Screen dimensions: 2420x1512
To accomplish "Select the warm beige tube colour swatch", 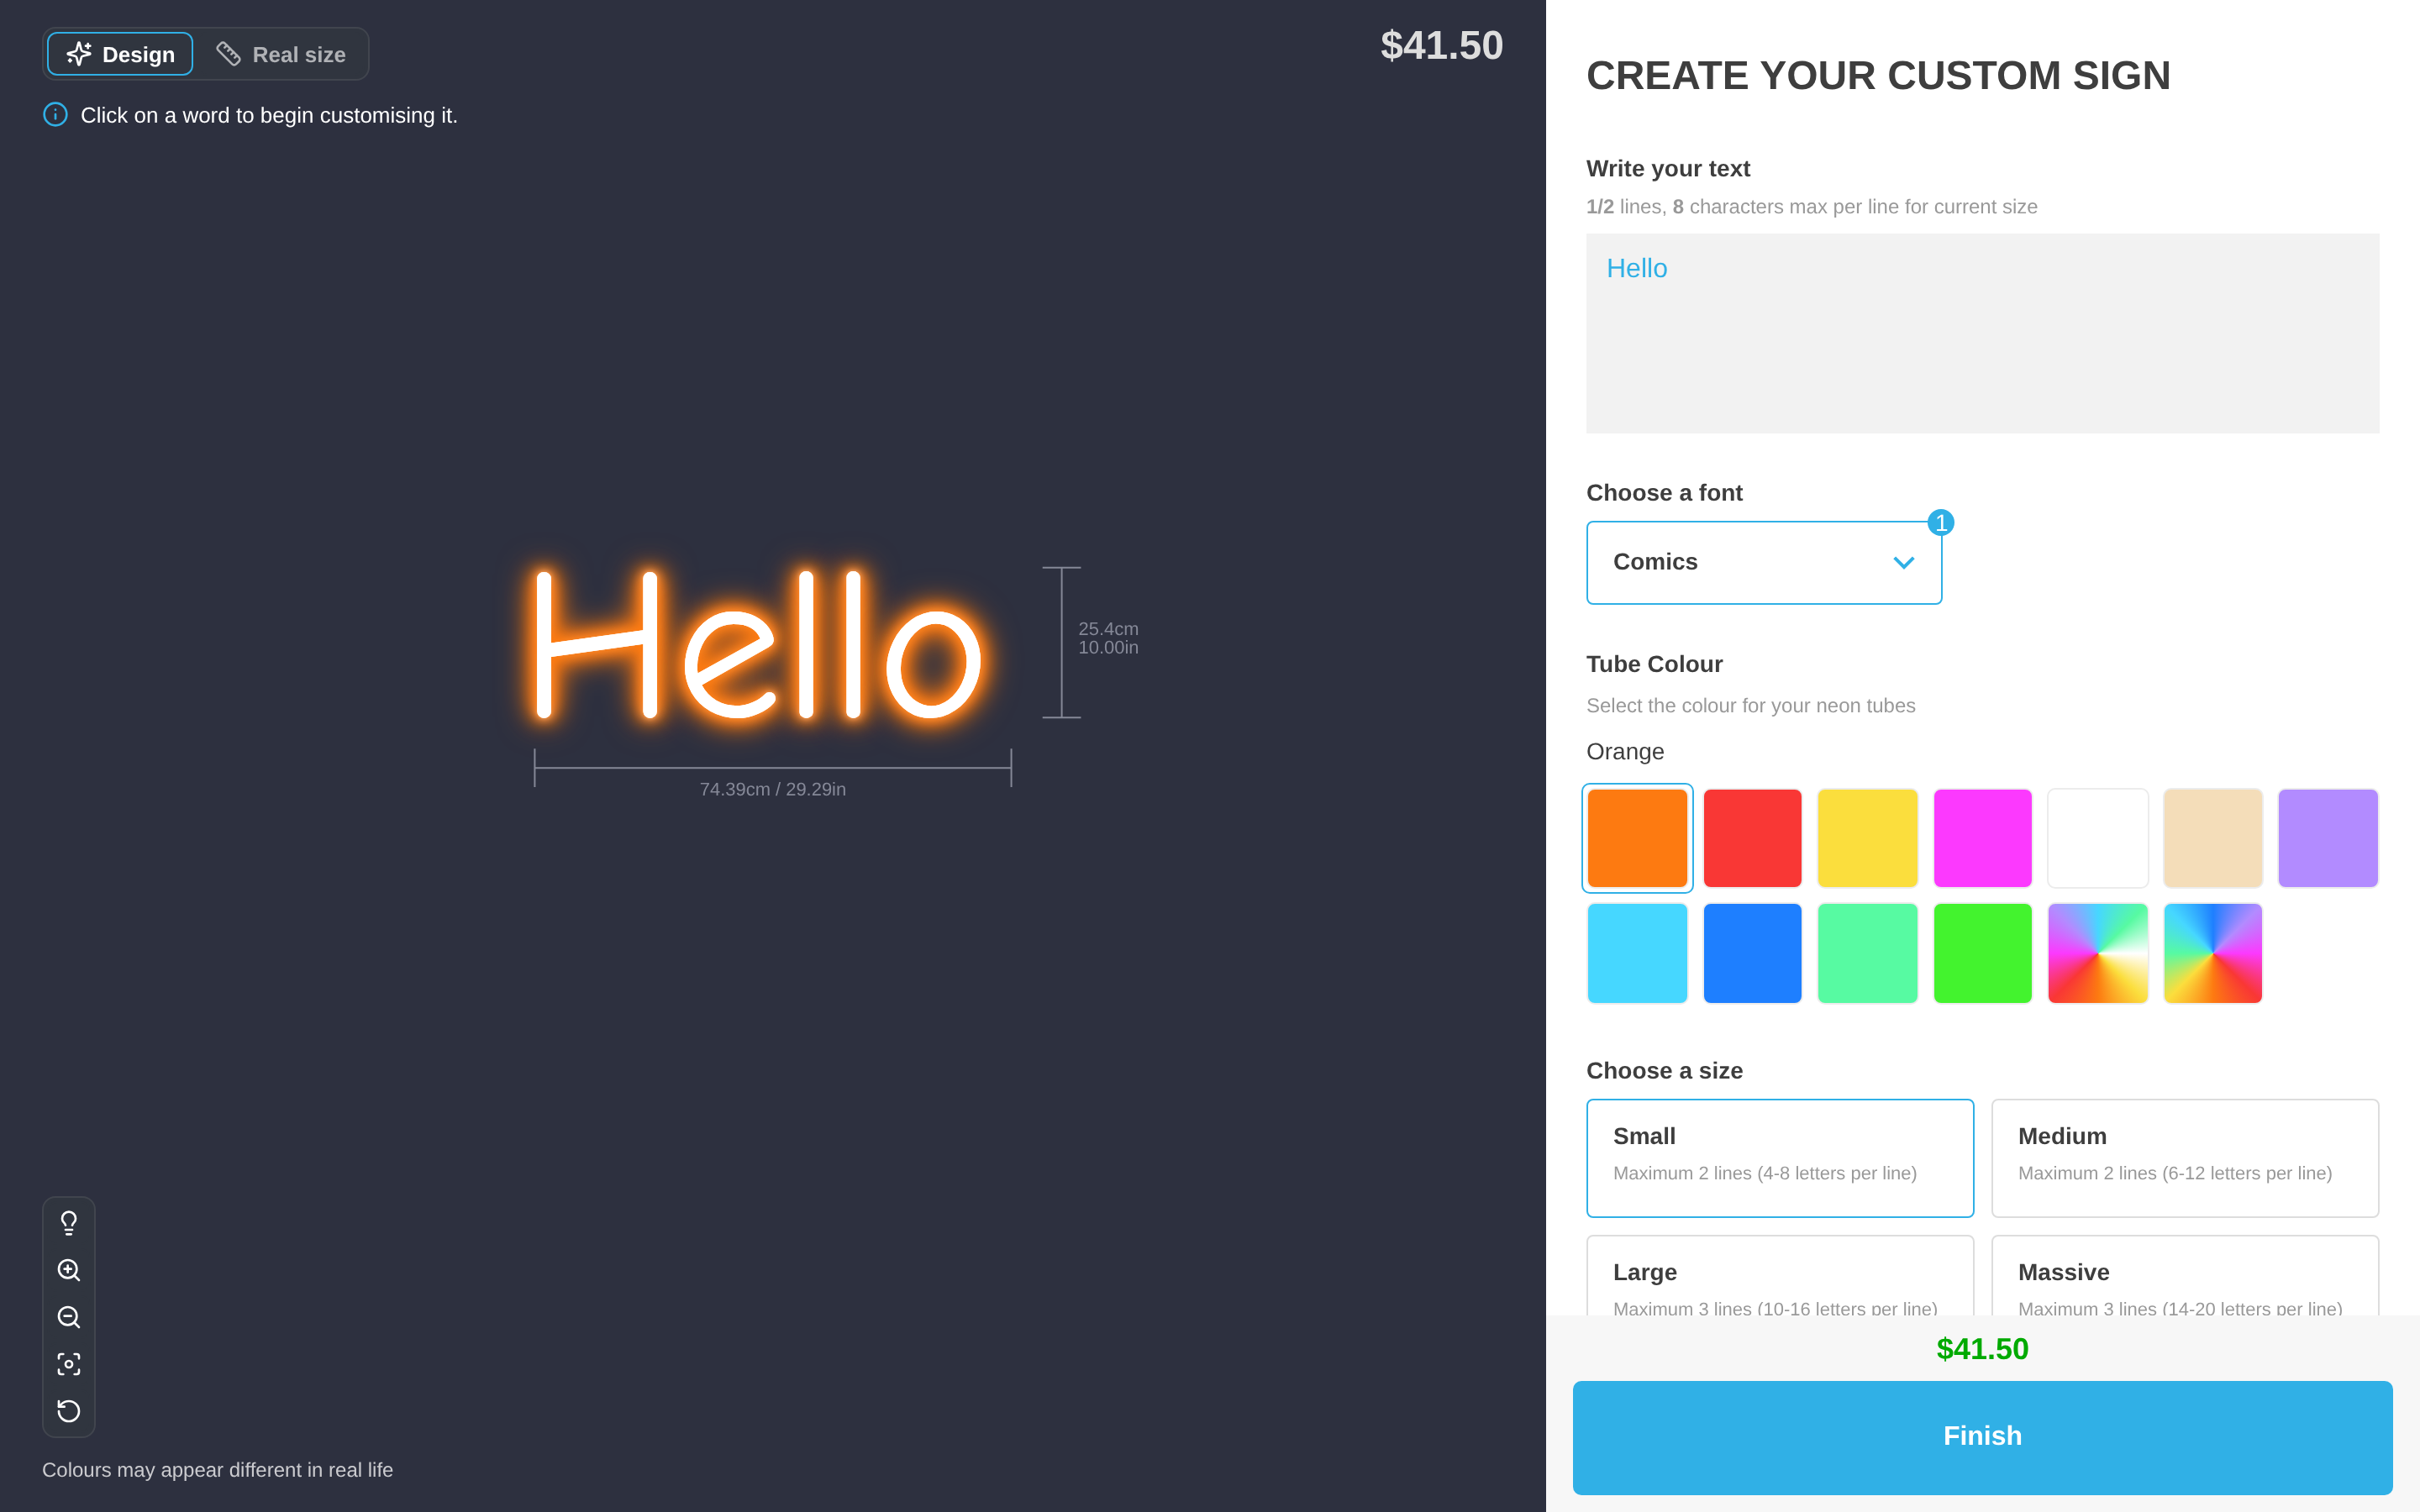I will coord(2212,838).
